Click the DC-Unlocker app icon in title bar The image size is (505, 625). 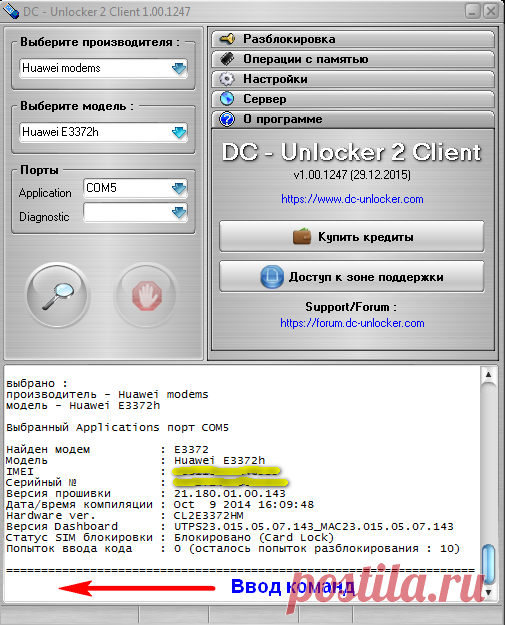(x=10, y=11)
